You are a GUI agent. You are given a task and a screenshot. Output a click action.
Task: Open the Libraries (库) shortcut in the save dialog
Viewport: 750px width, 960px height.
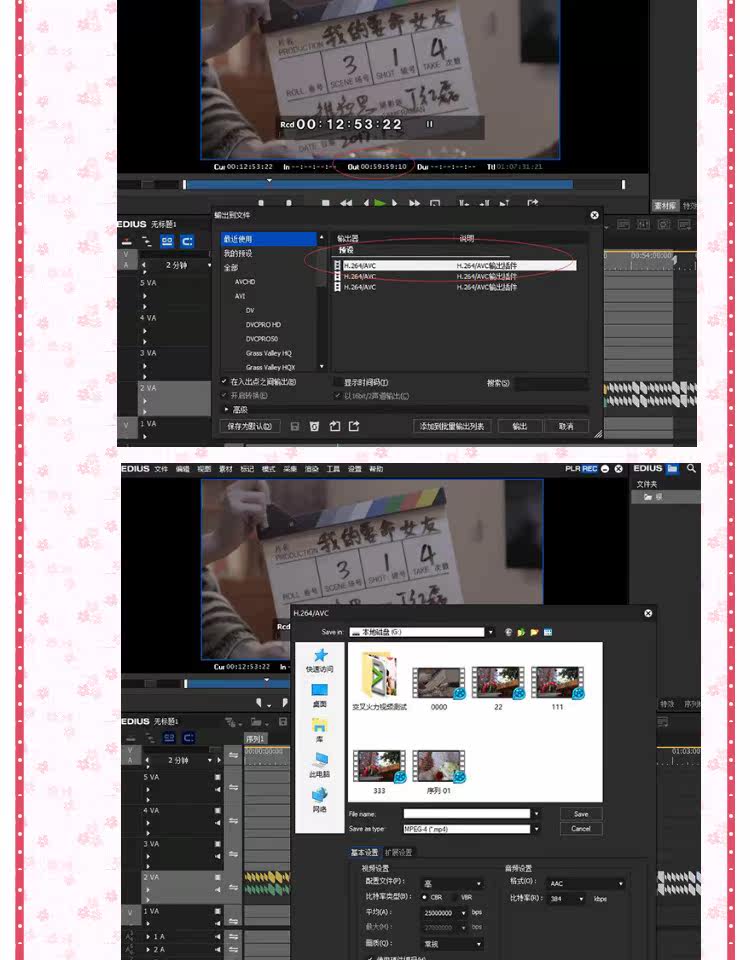(x=320, y=730)
